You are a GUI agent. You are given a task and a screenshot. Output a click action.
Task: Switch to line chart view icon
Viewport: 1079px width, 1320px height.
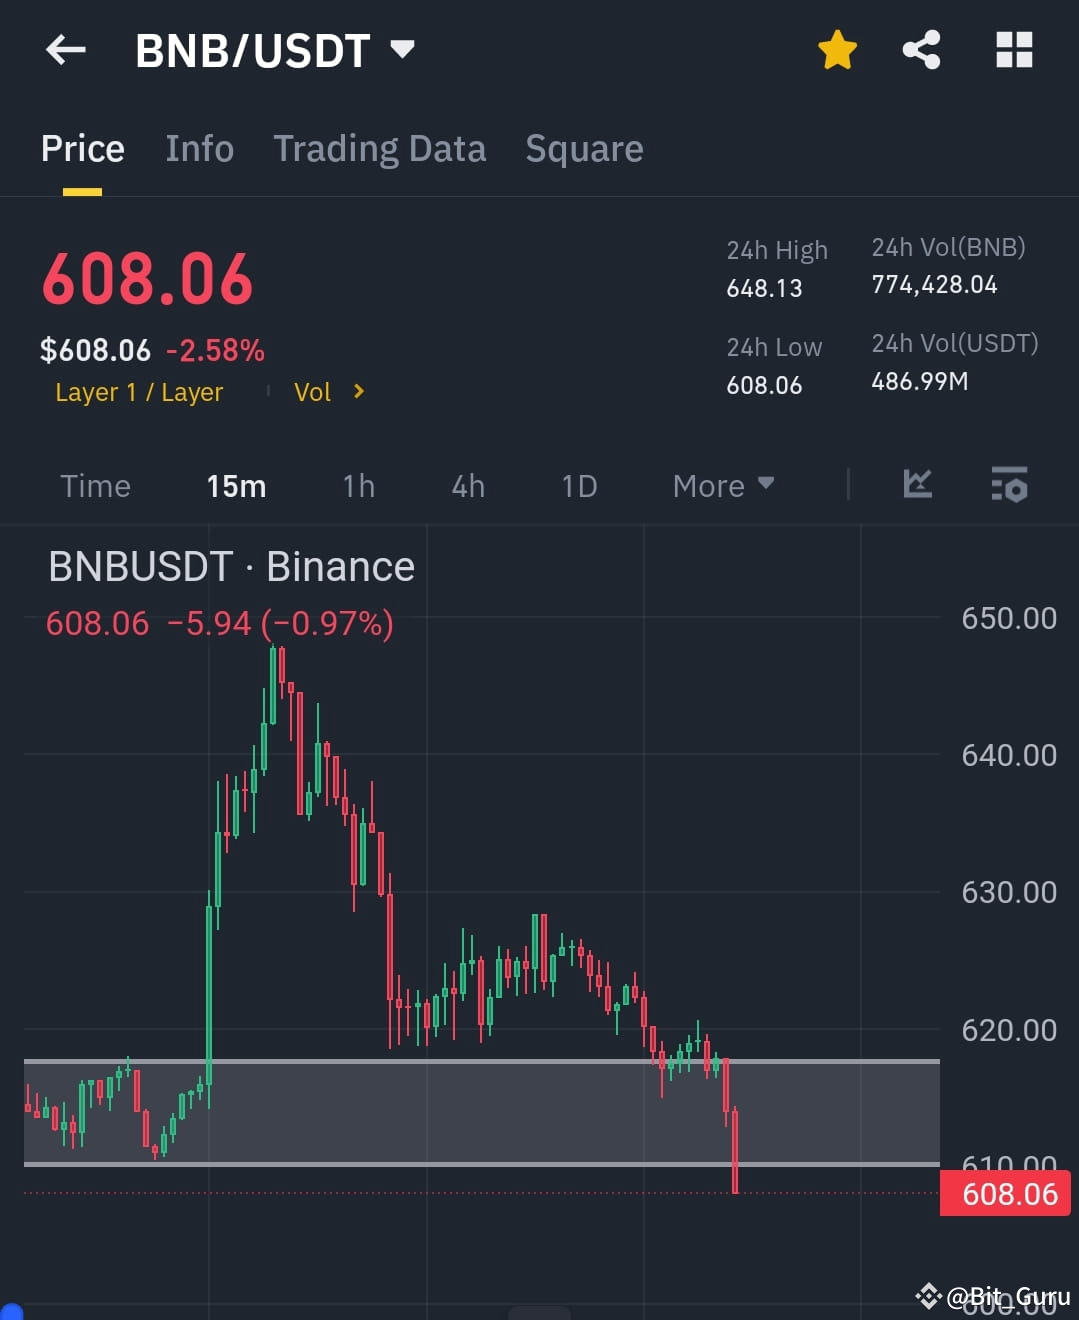(x=916, y=485)
